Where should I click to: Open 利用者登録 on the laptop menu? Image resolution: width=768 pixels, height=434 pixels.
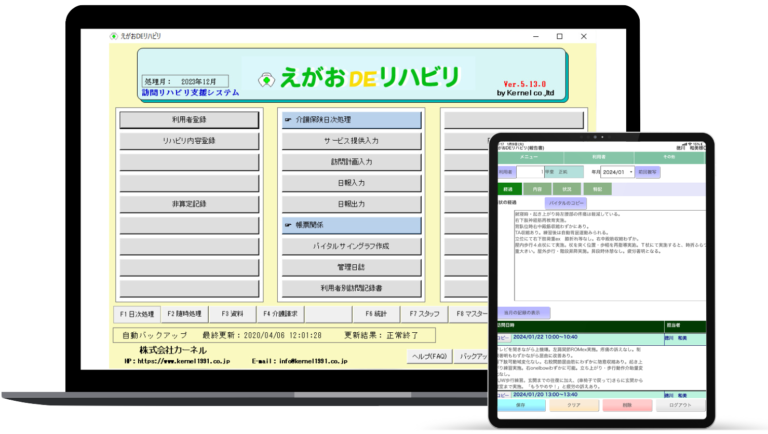click(189, 120)
